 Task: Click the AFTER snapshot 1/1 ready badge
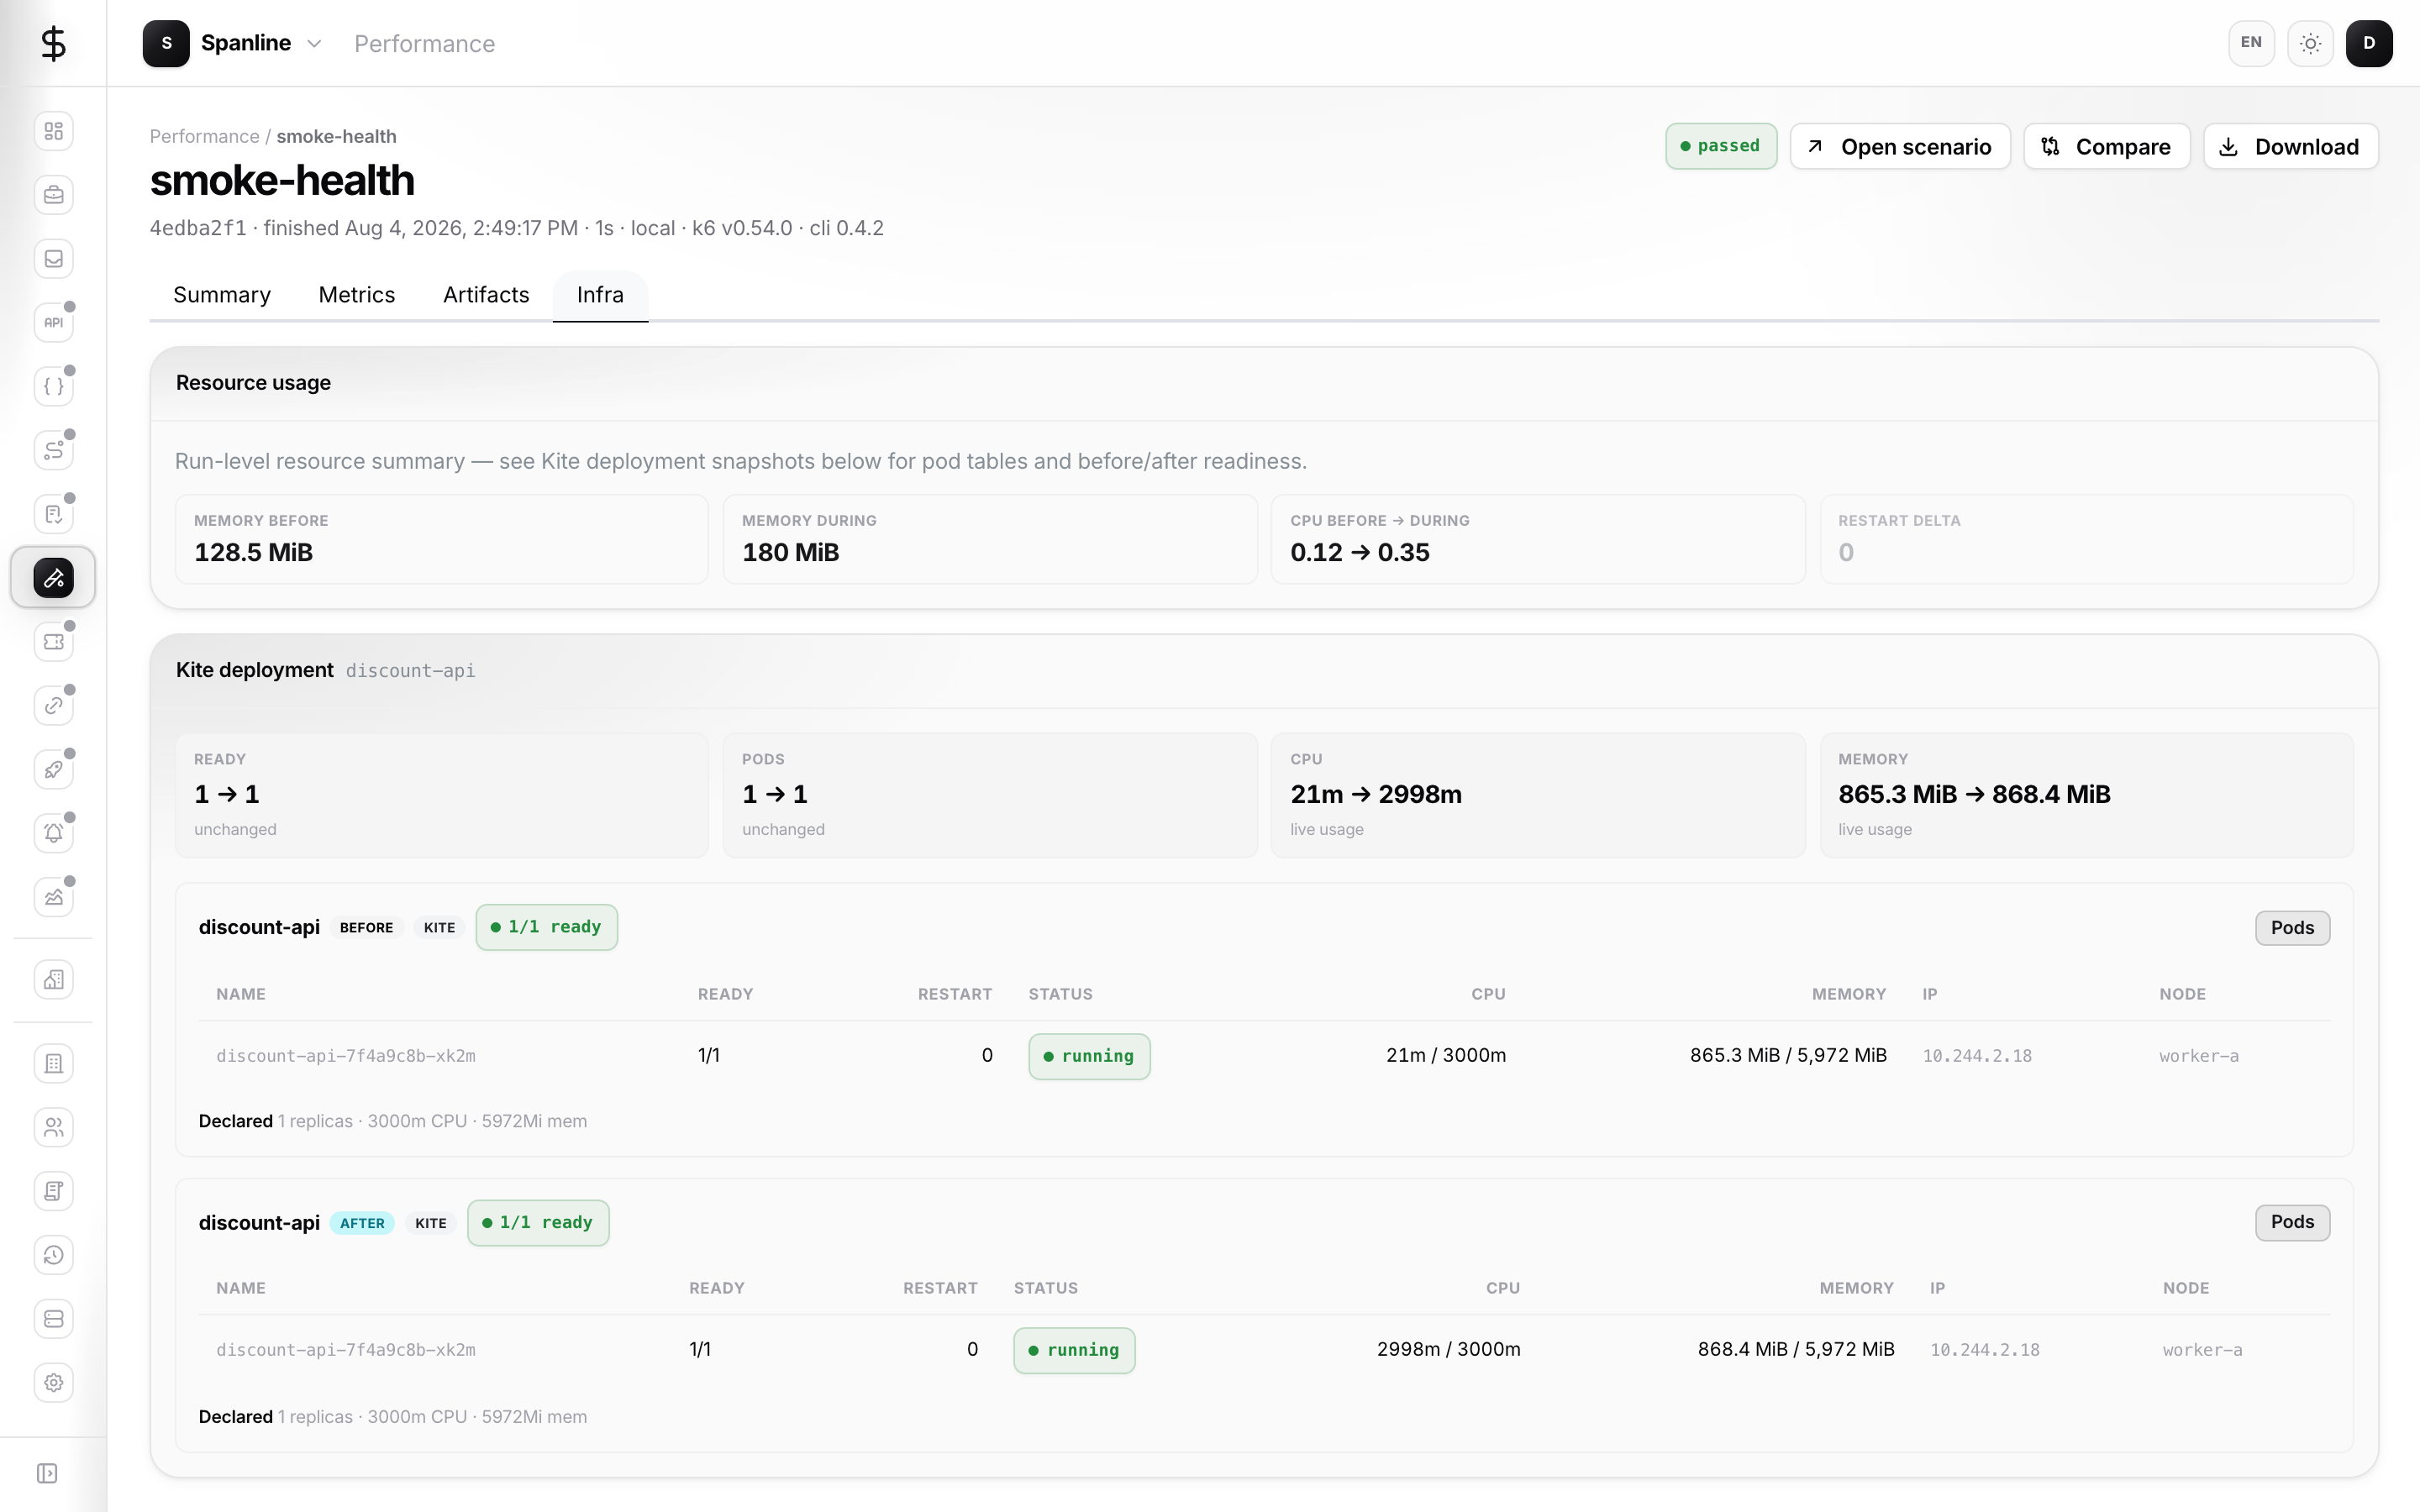538,1222
